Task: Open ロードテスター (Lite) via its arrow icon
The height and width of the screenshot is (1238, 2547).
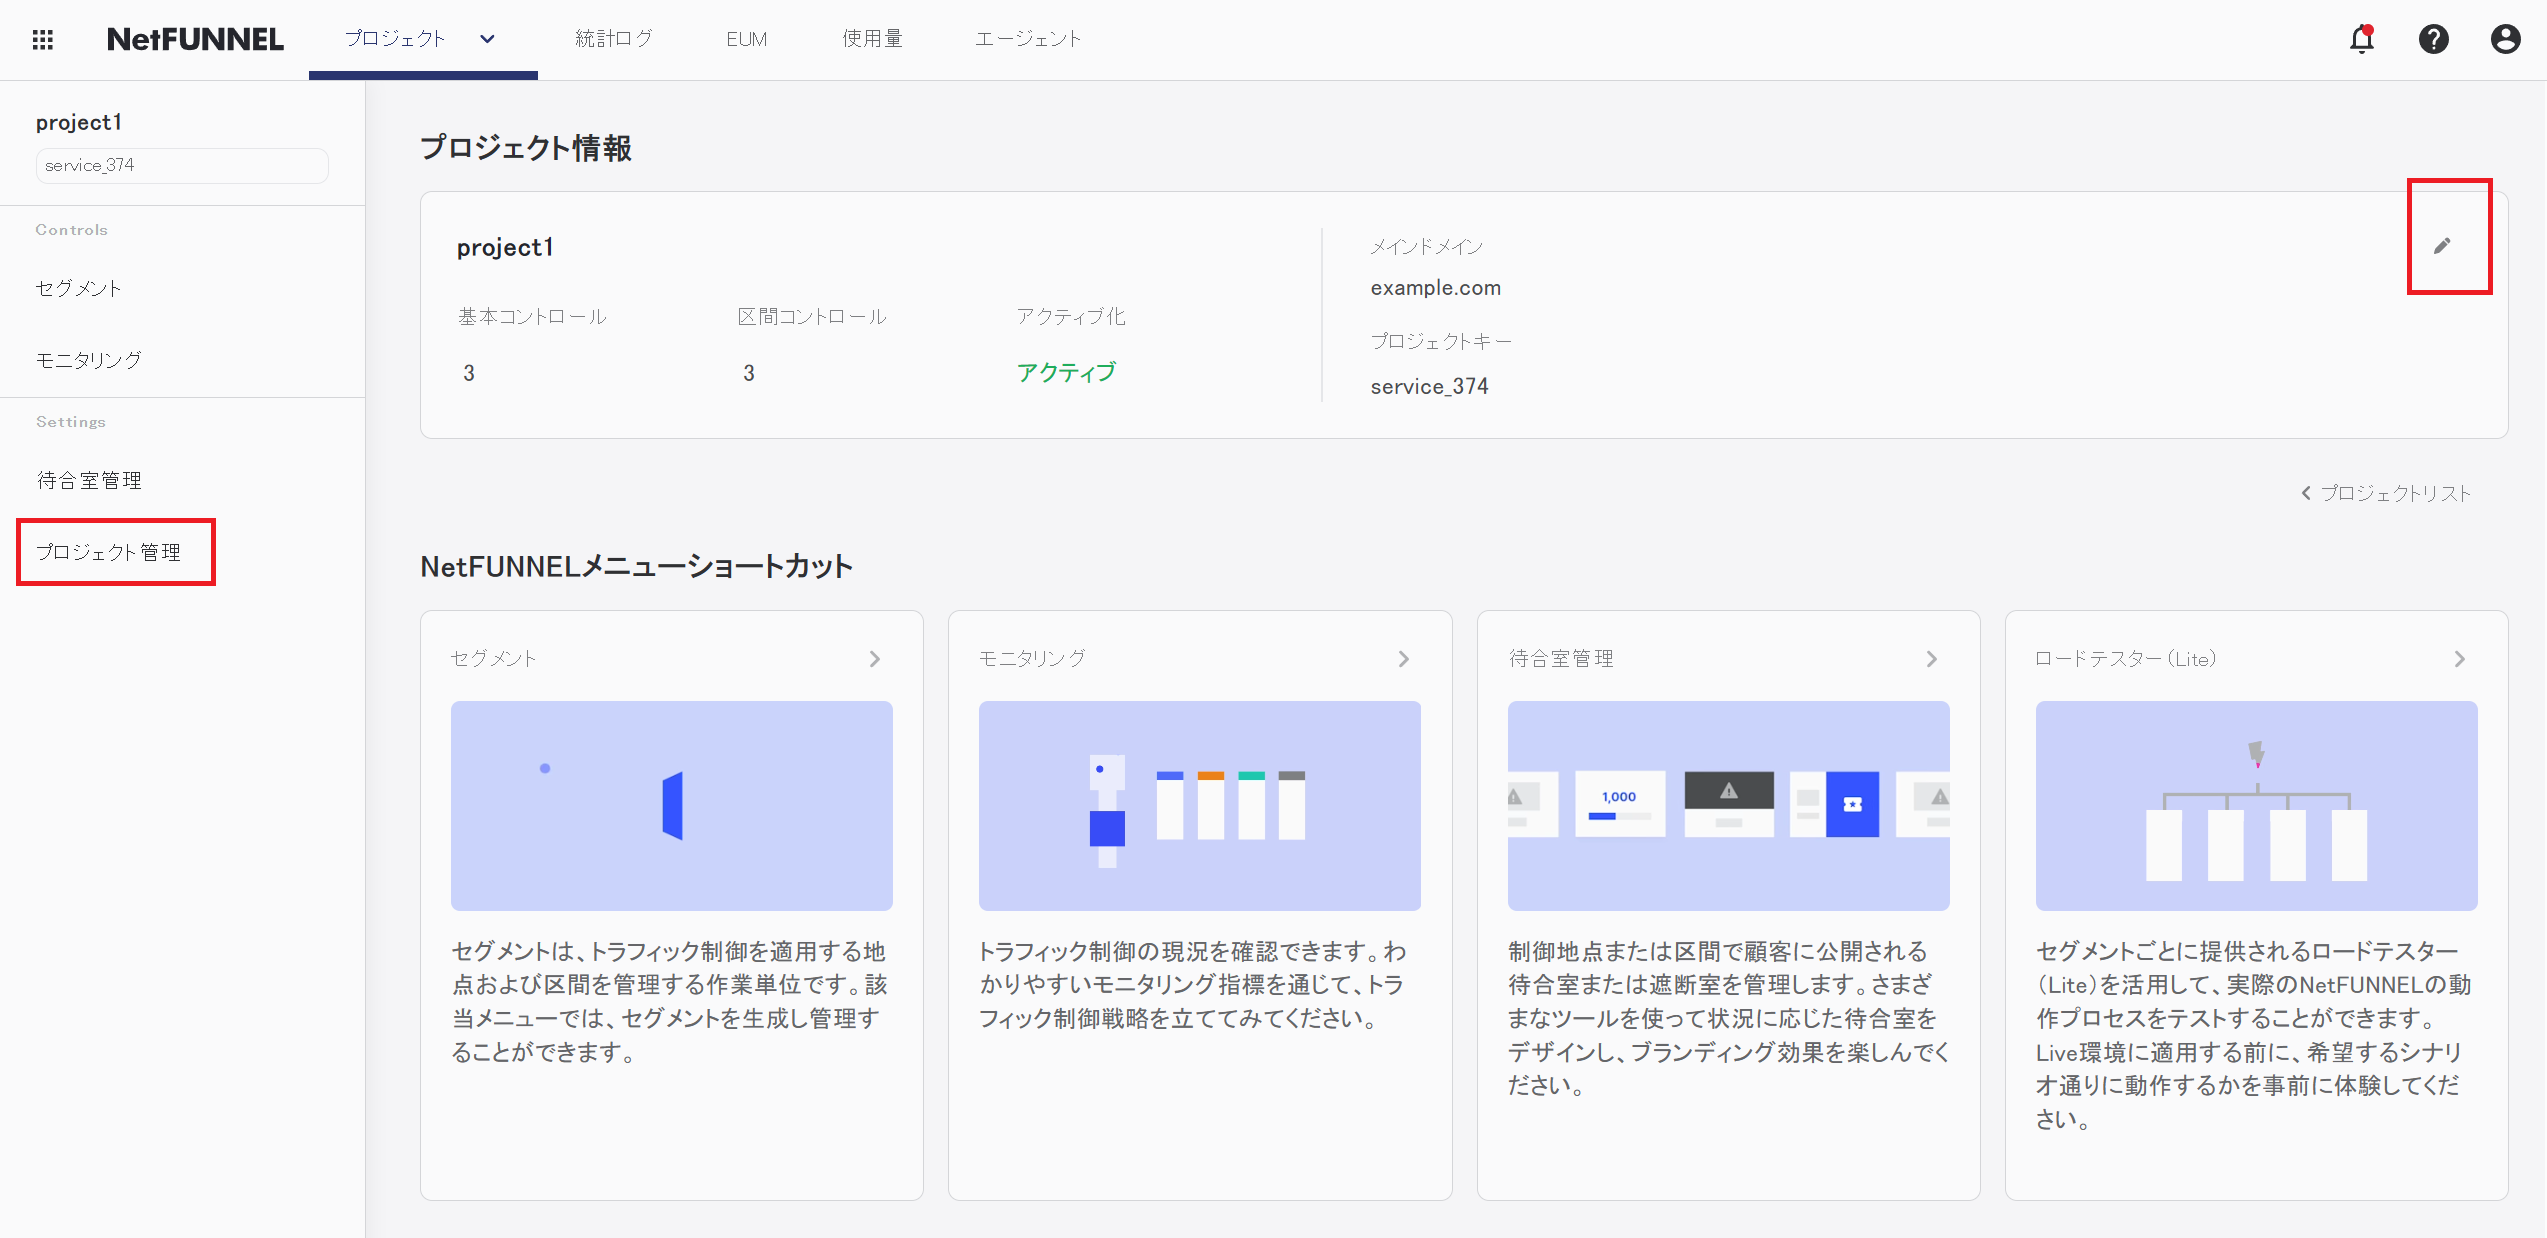Action: point(2461,658)
